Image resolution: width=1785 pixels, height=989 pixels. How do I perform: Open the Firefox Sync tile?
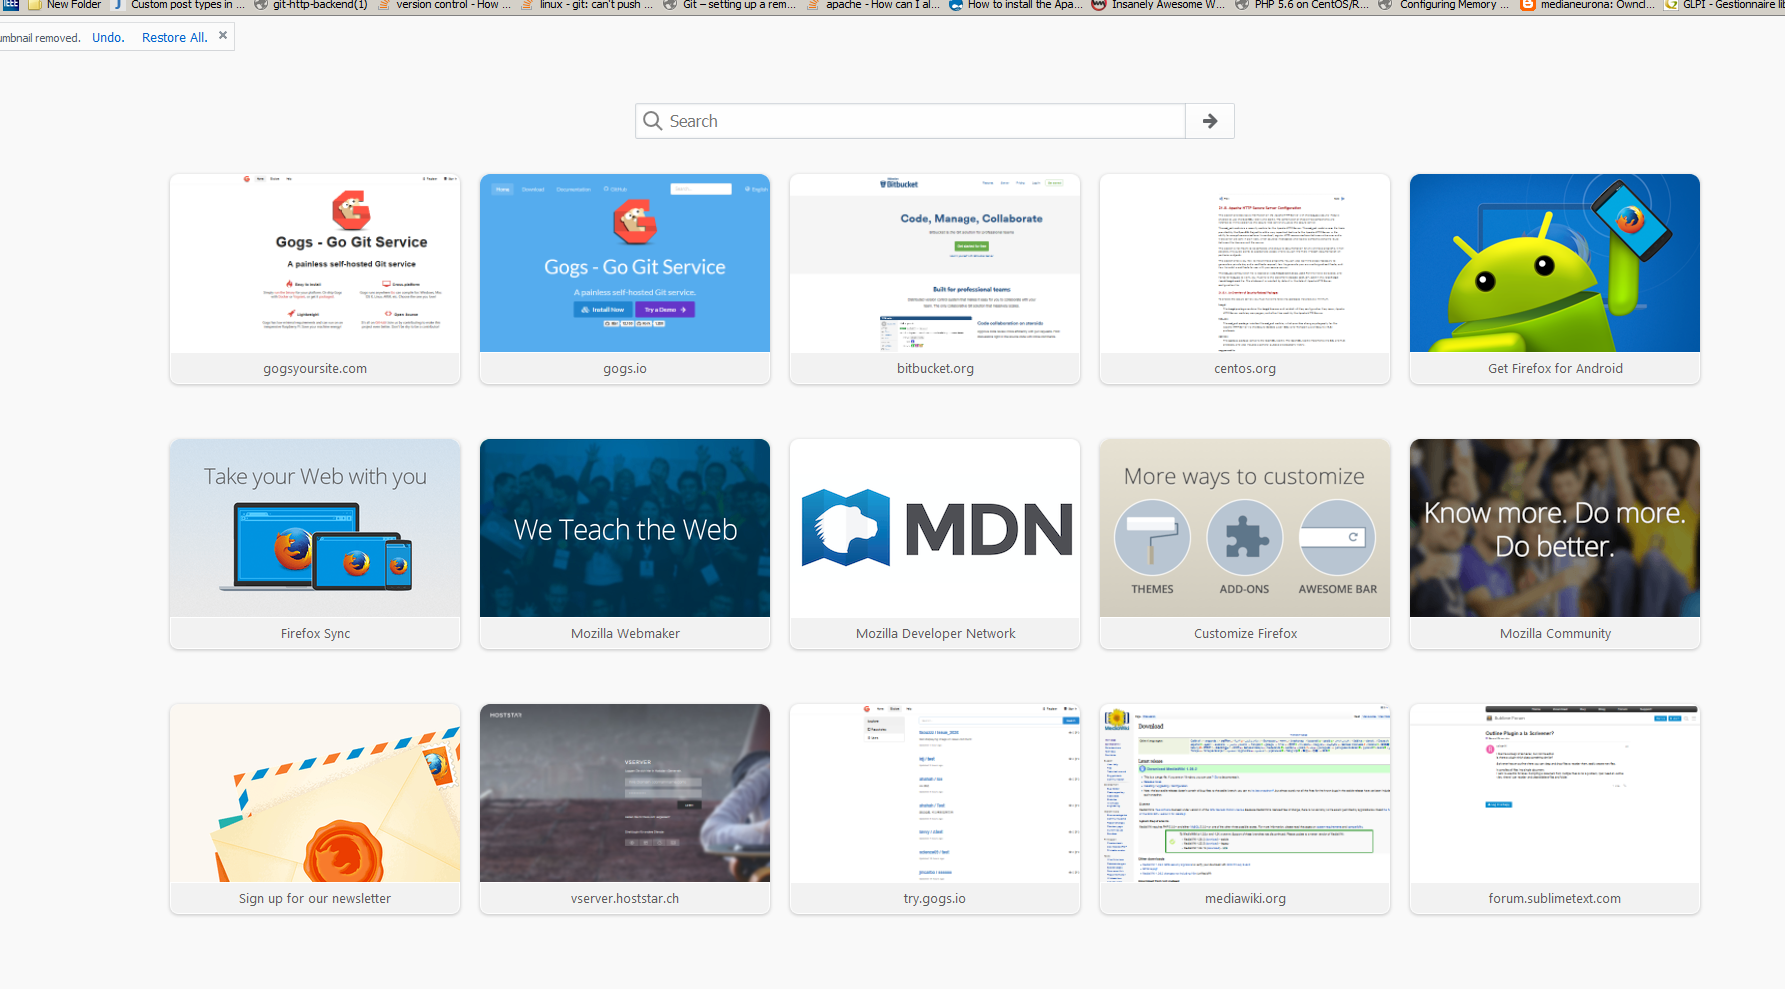tap(315, 544)
